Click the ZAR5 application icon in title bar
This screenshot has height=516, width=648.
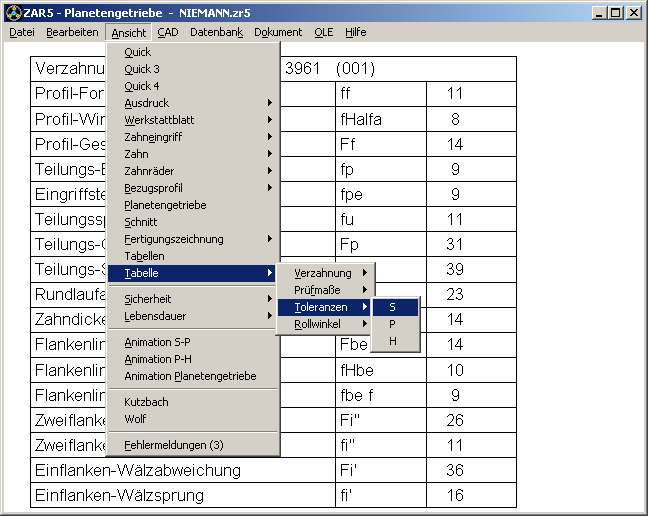coord(12,13)
